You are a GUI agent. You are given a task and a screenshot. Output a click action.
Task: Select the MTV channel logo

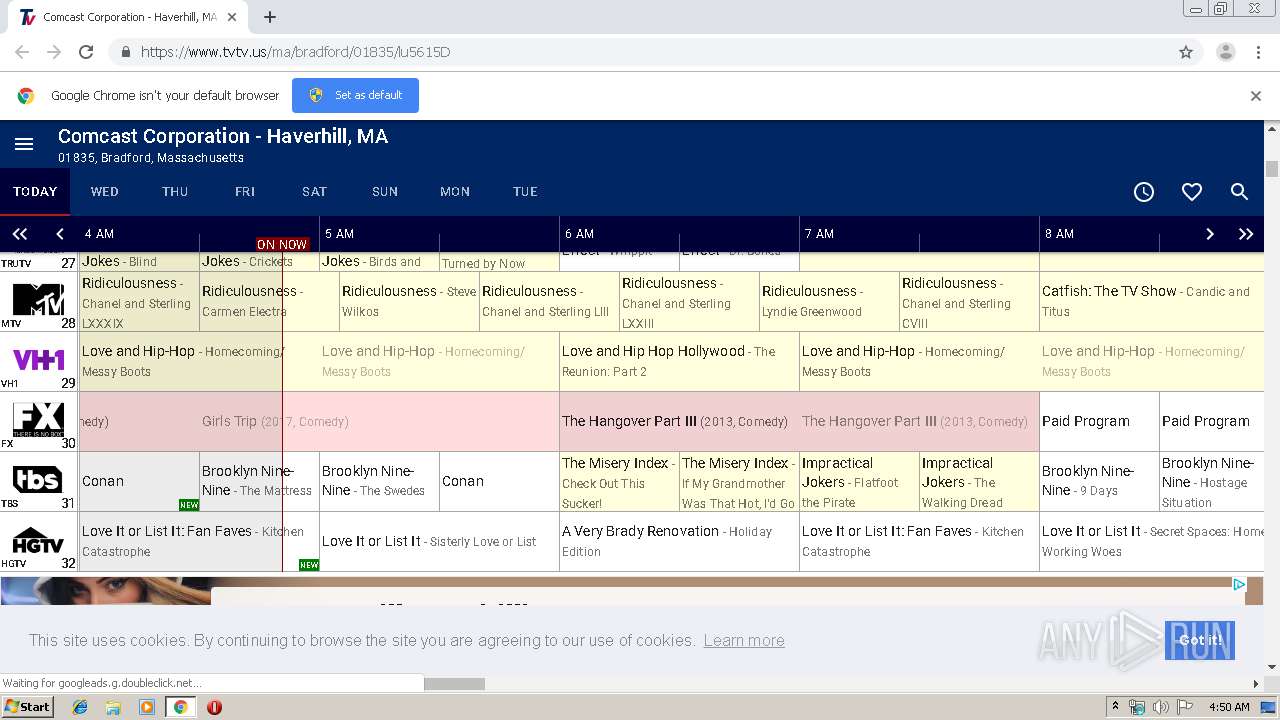pos(38,300)
